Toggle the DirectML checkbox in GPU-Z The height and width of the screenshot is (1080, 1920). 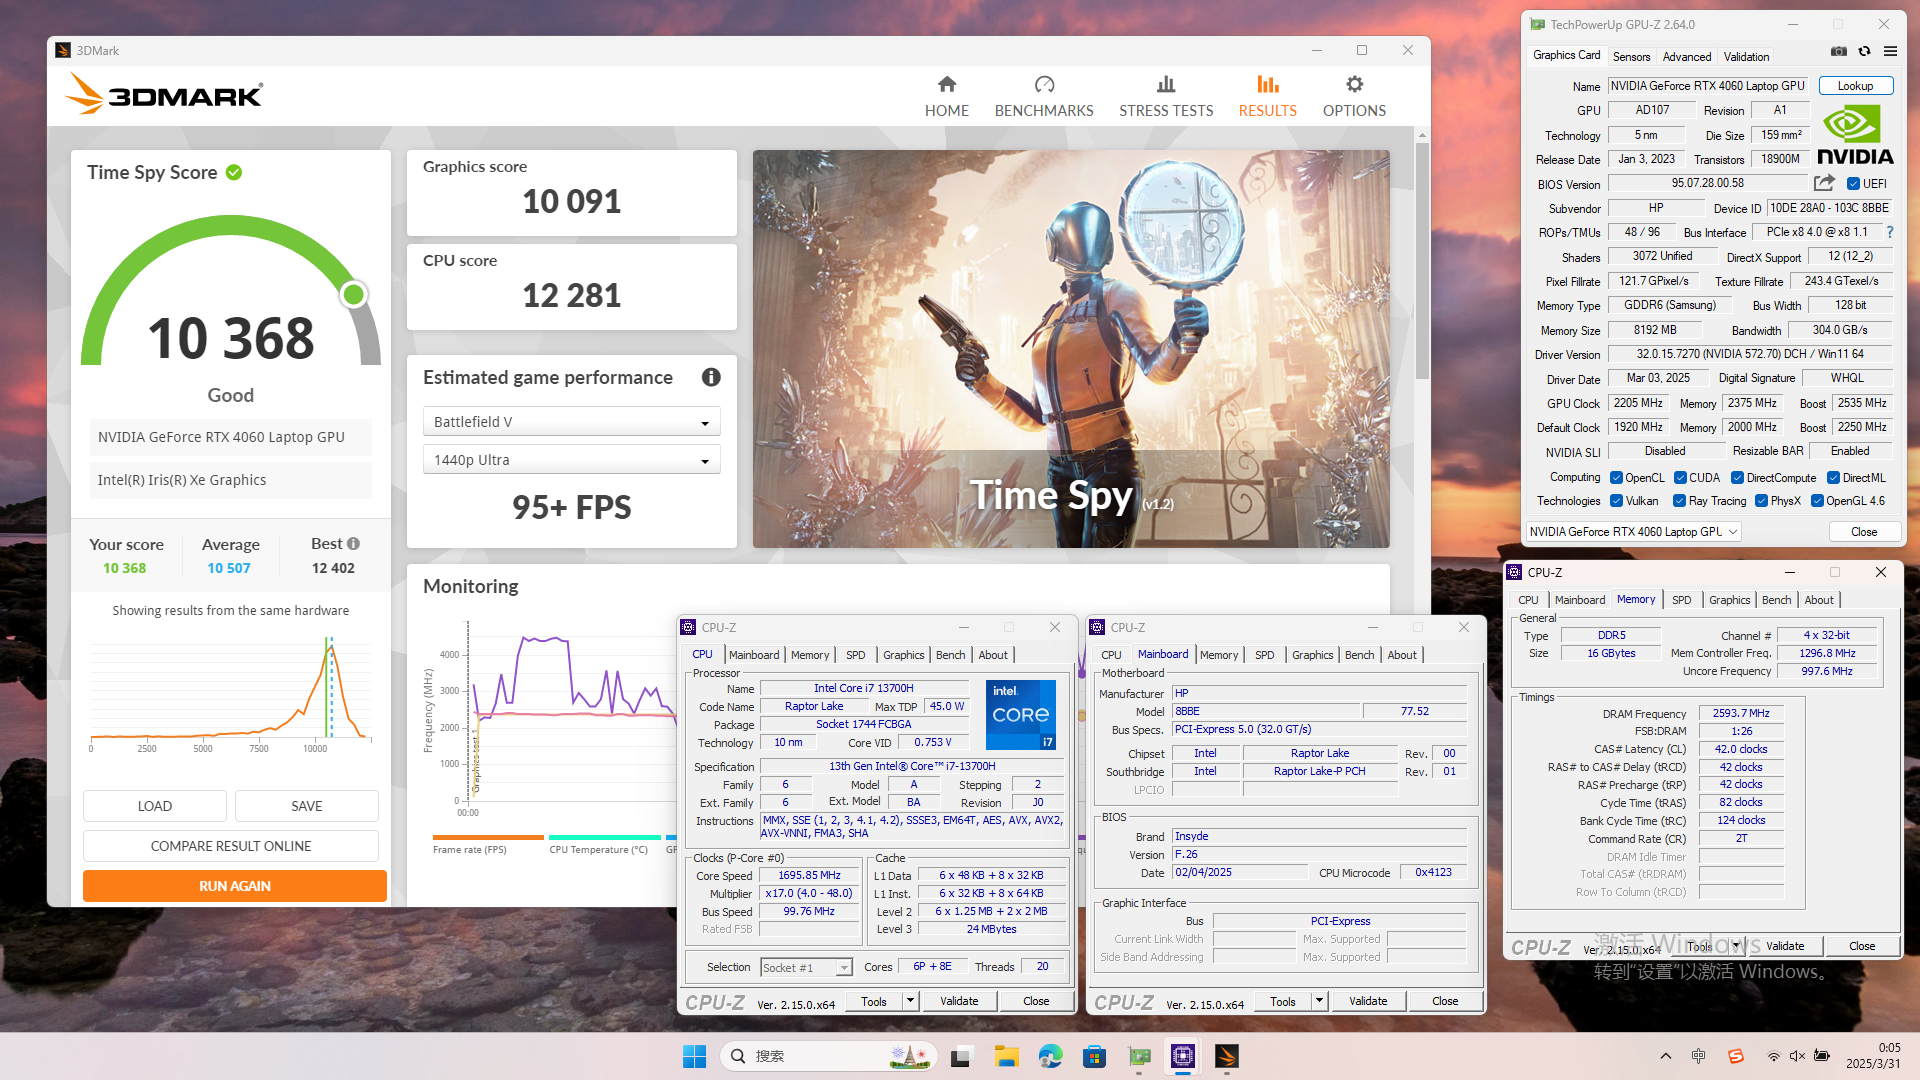(1834, 478)
